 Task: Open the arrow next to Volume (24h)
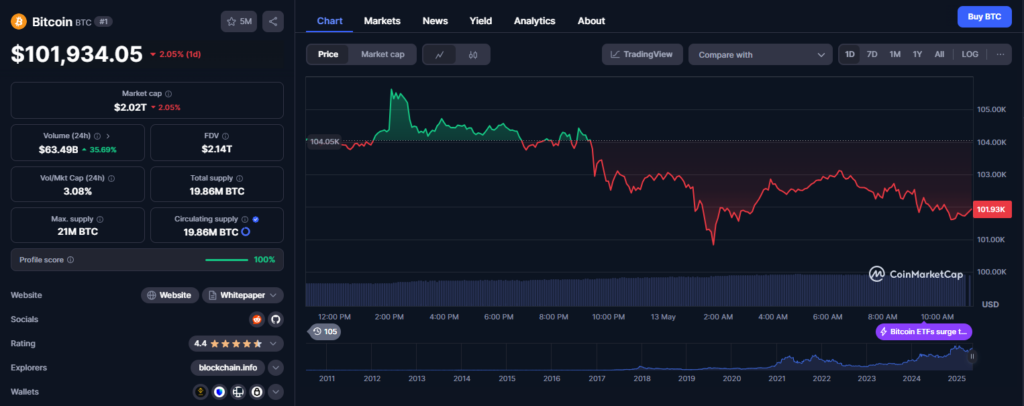coord(108,136)
